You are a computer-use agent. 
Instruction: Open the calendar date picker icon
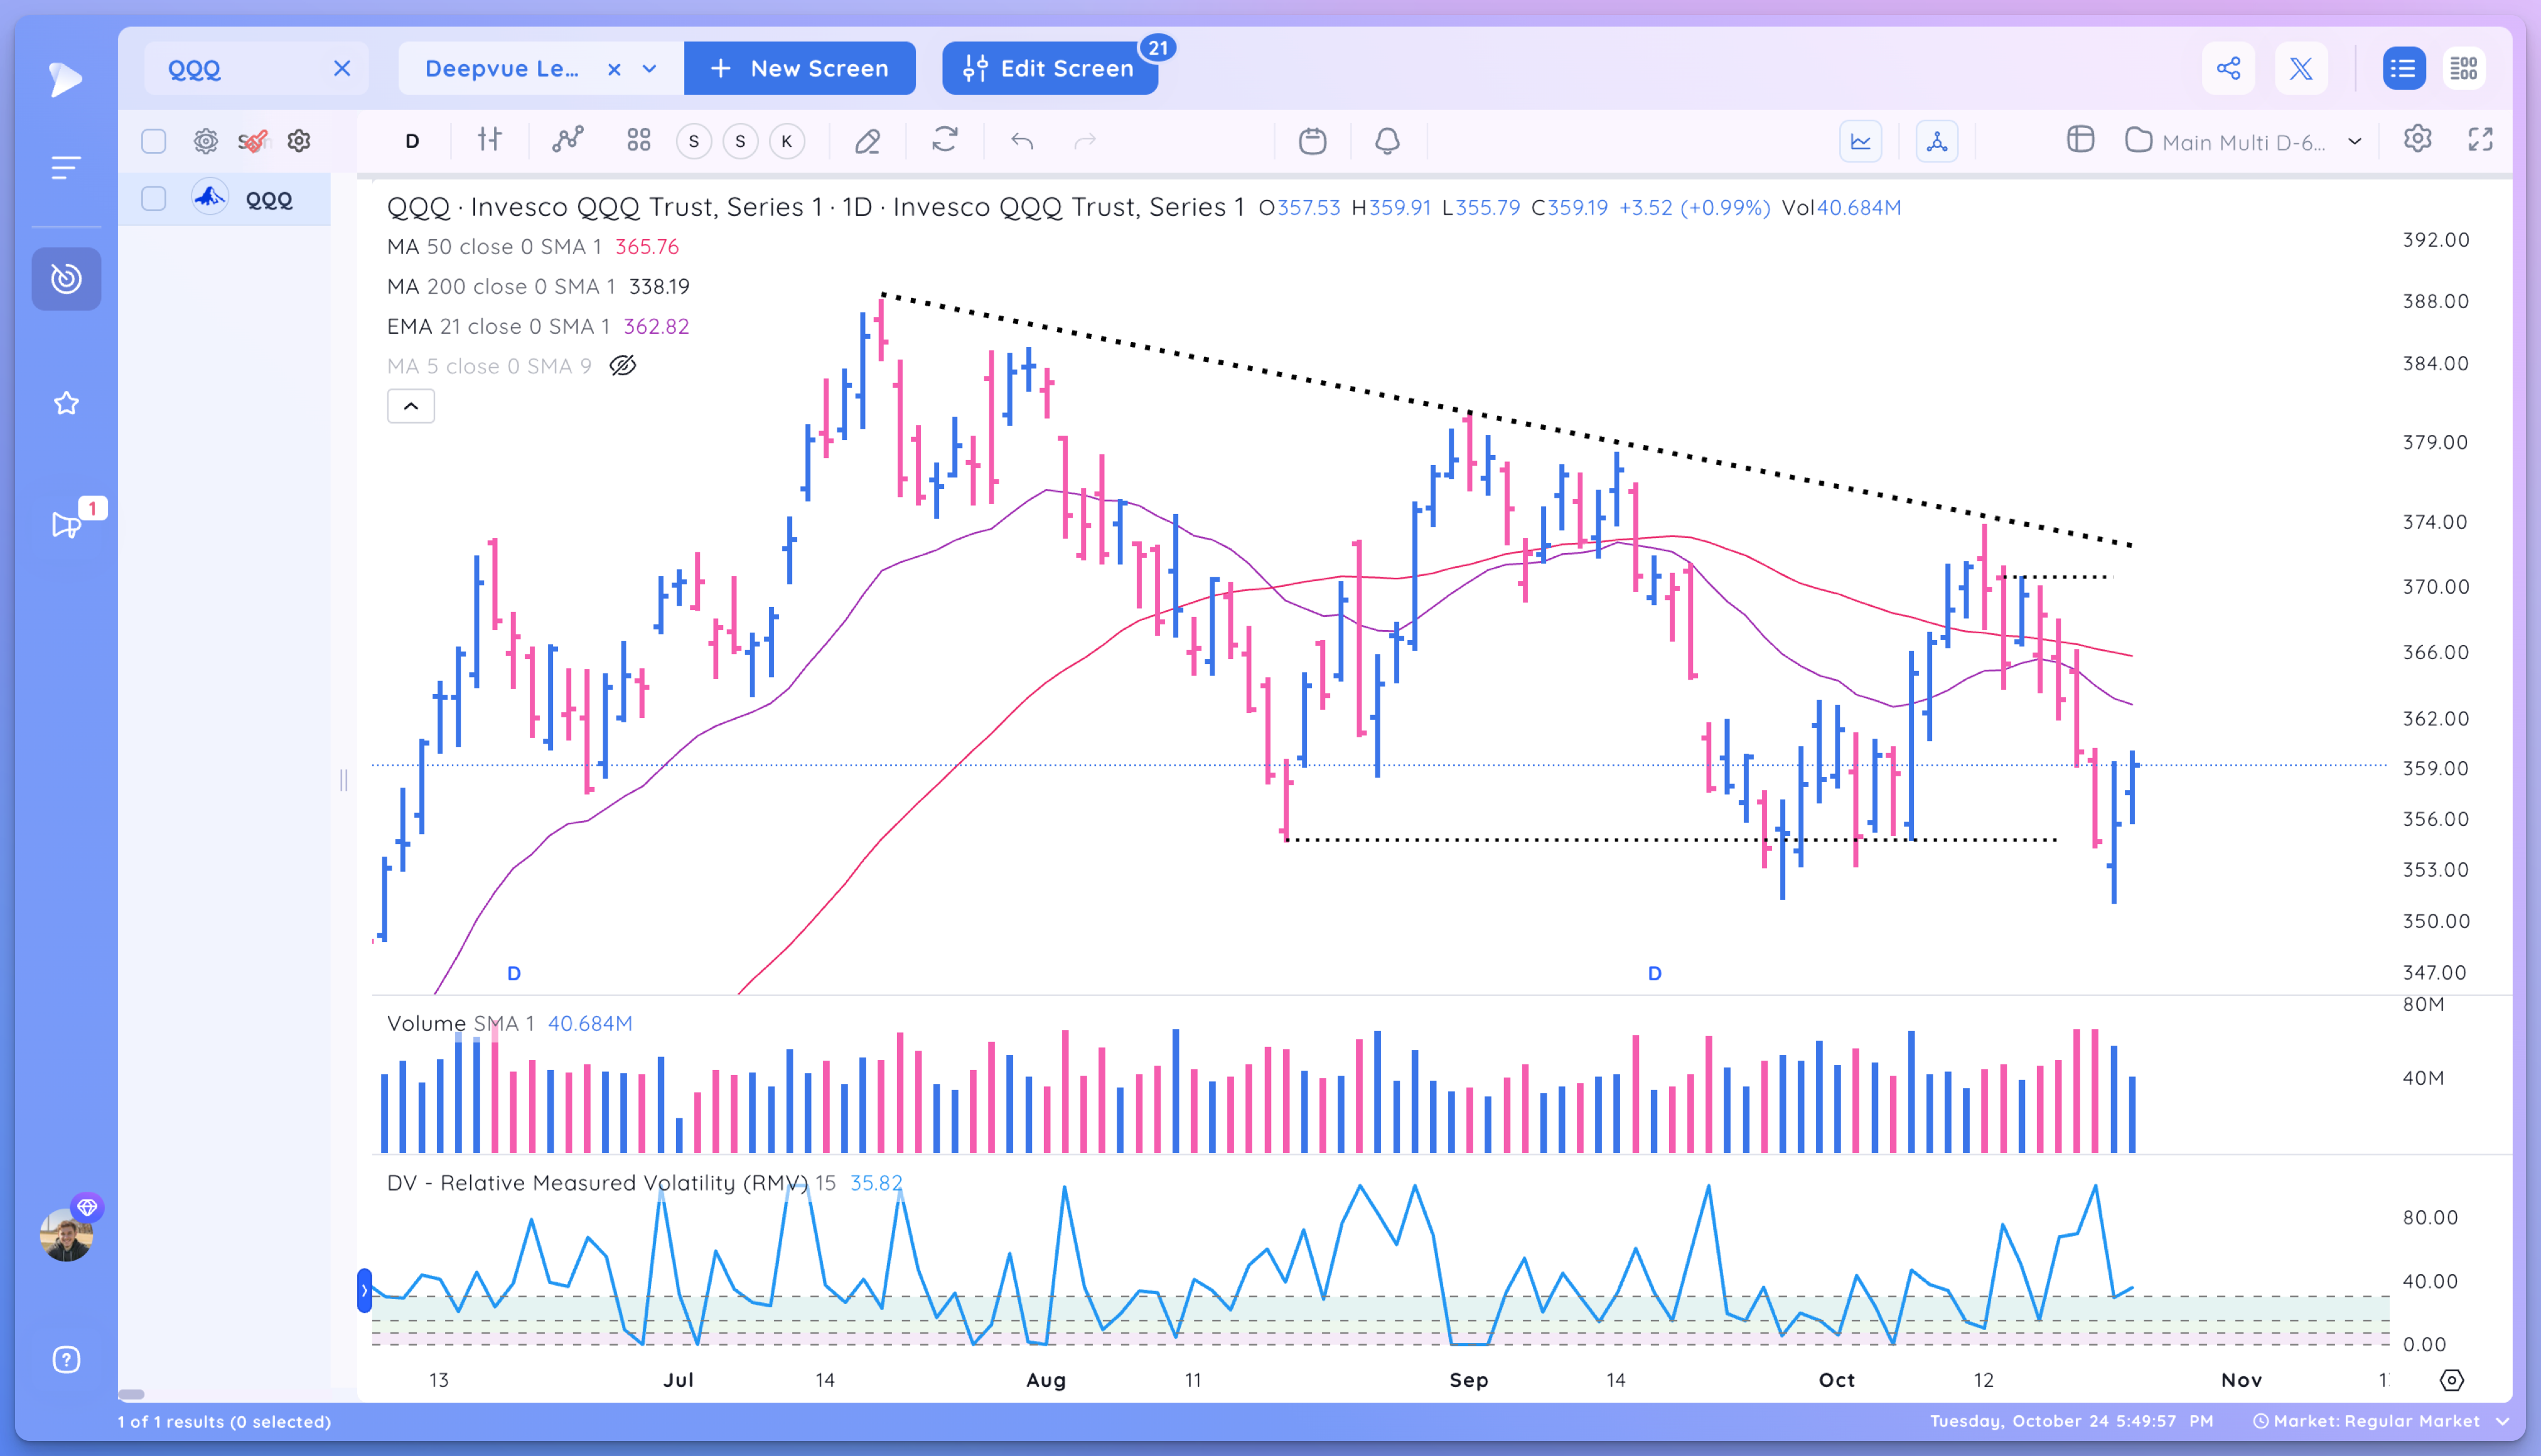pos(1312,141)
